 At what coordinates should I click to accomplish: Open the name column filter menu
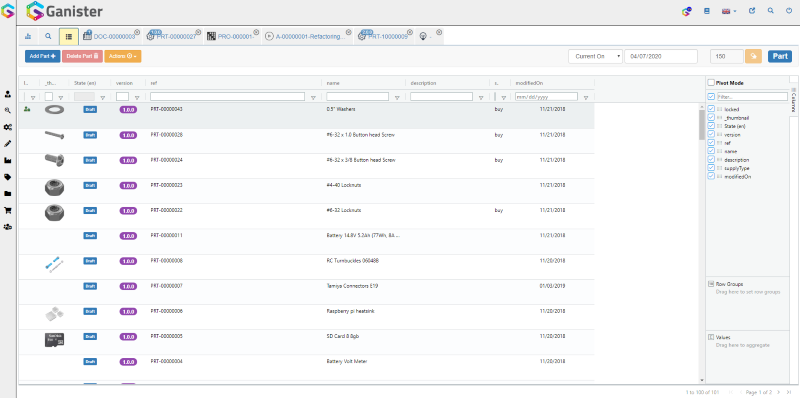pyautogui.click(x=397, y=97)
